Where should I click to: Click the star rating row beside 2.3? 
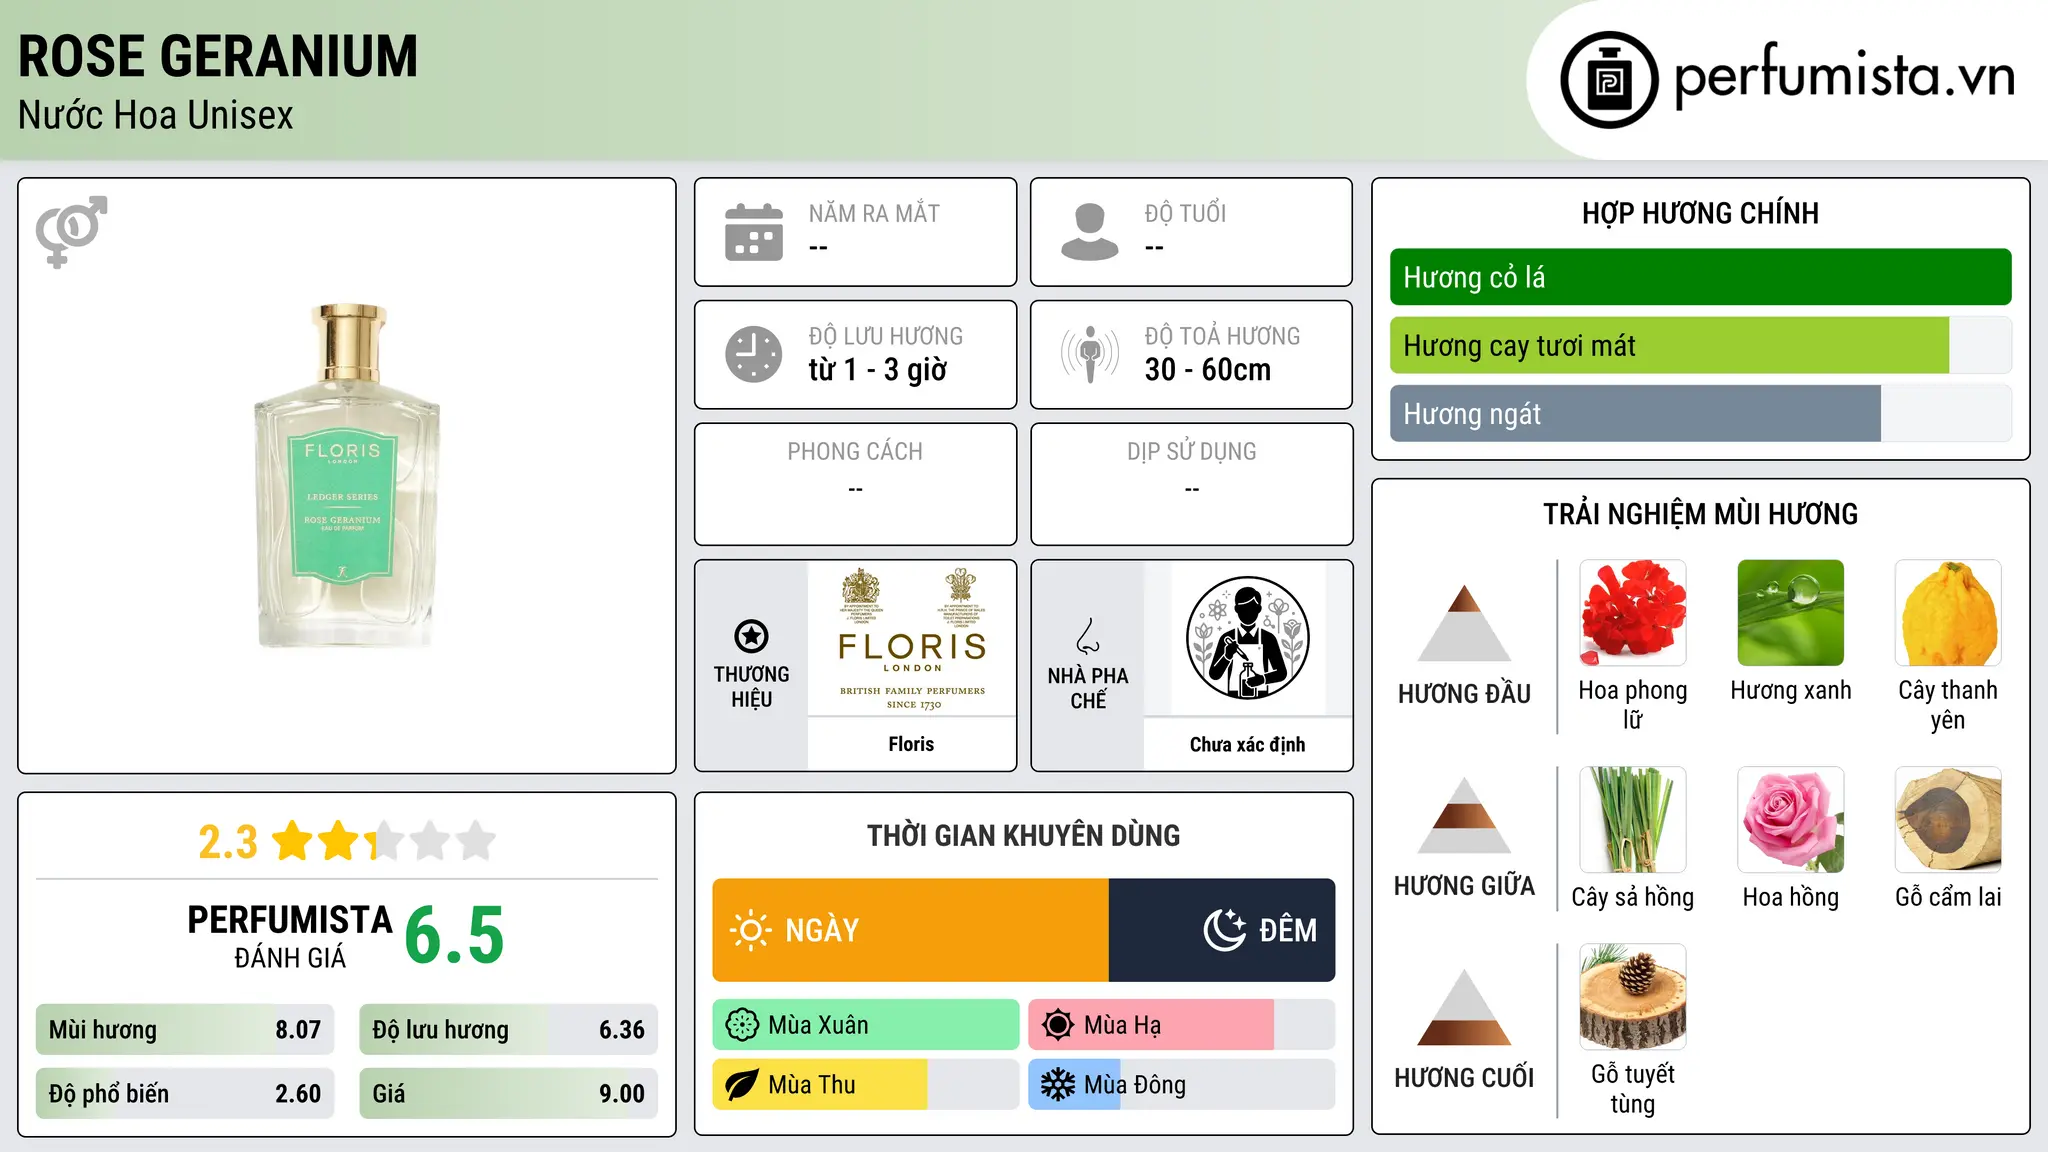pyautogui.click(x=384, y=841)
